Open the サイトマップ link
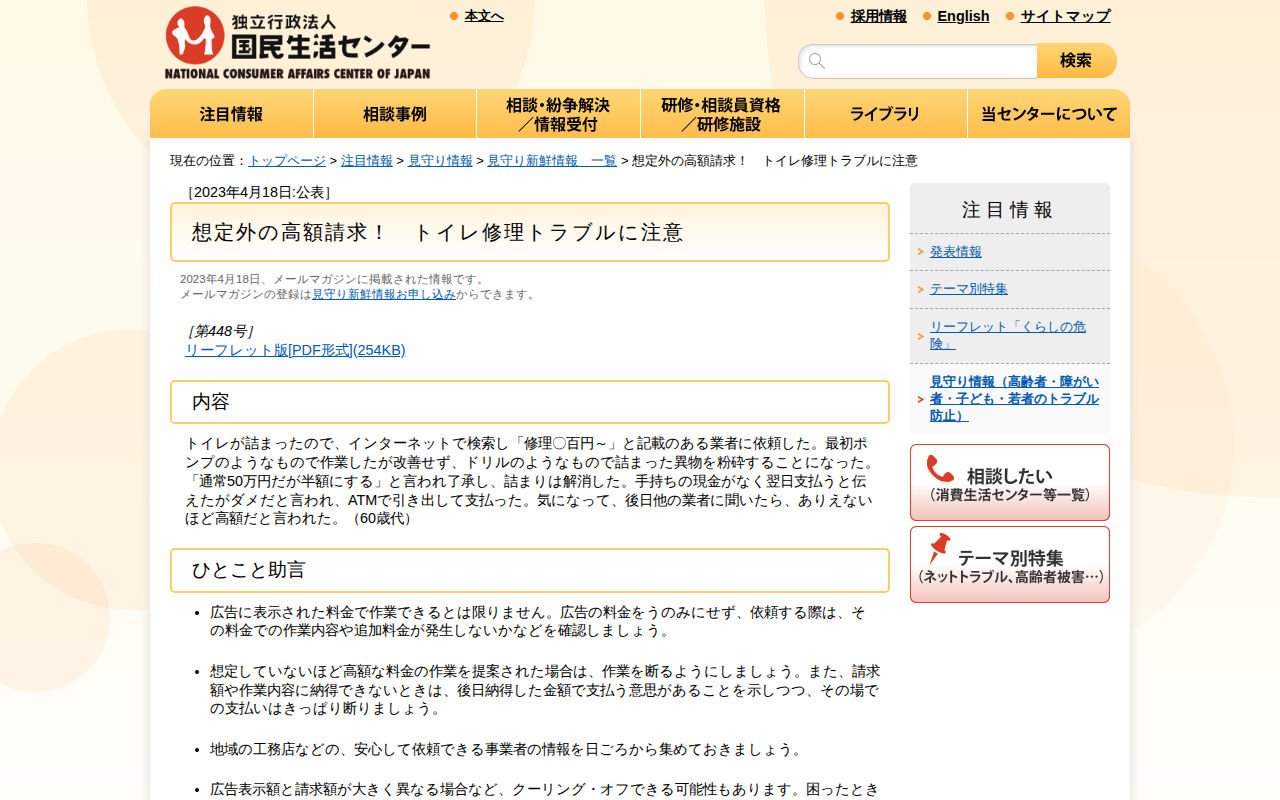The height and width of the screenshot is (800, 1280). (1065, 16)
